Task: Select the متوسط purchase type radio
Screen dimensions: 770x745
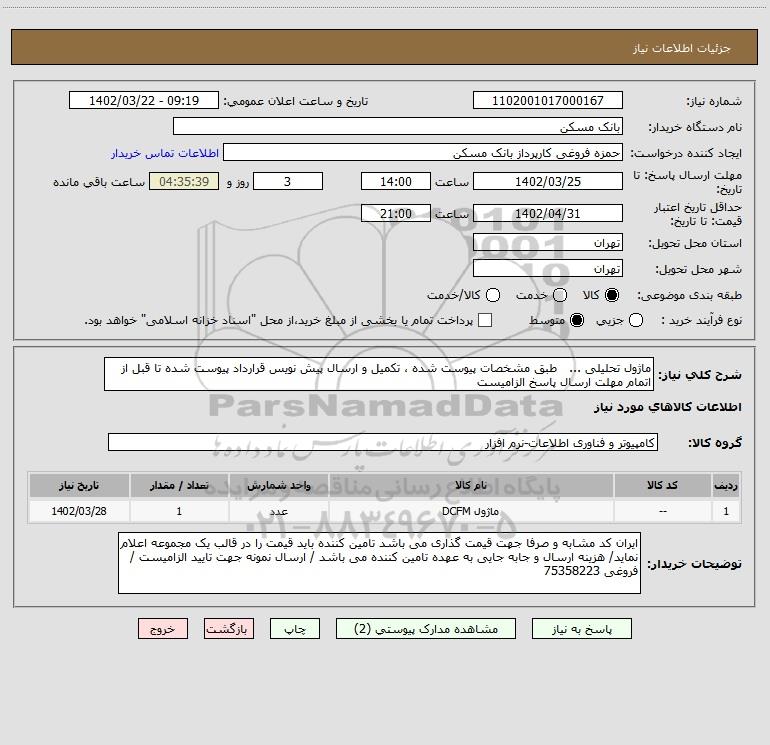Action: tap(577, 321)
